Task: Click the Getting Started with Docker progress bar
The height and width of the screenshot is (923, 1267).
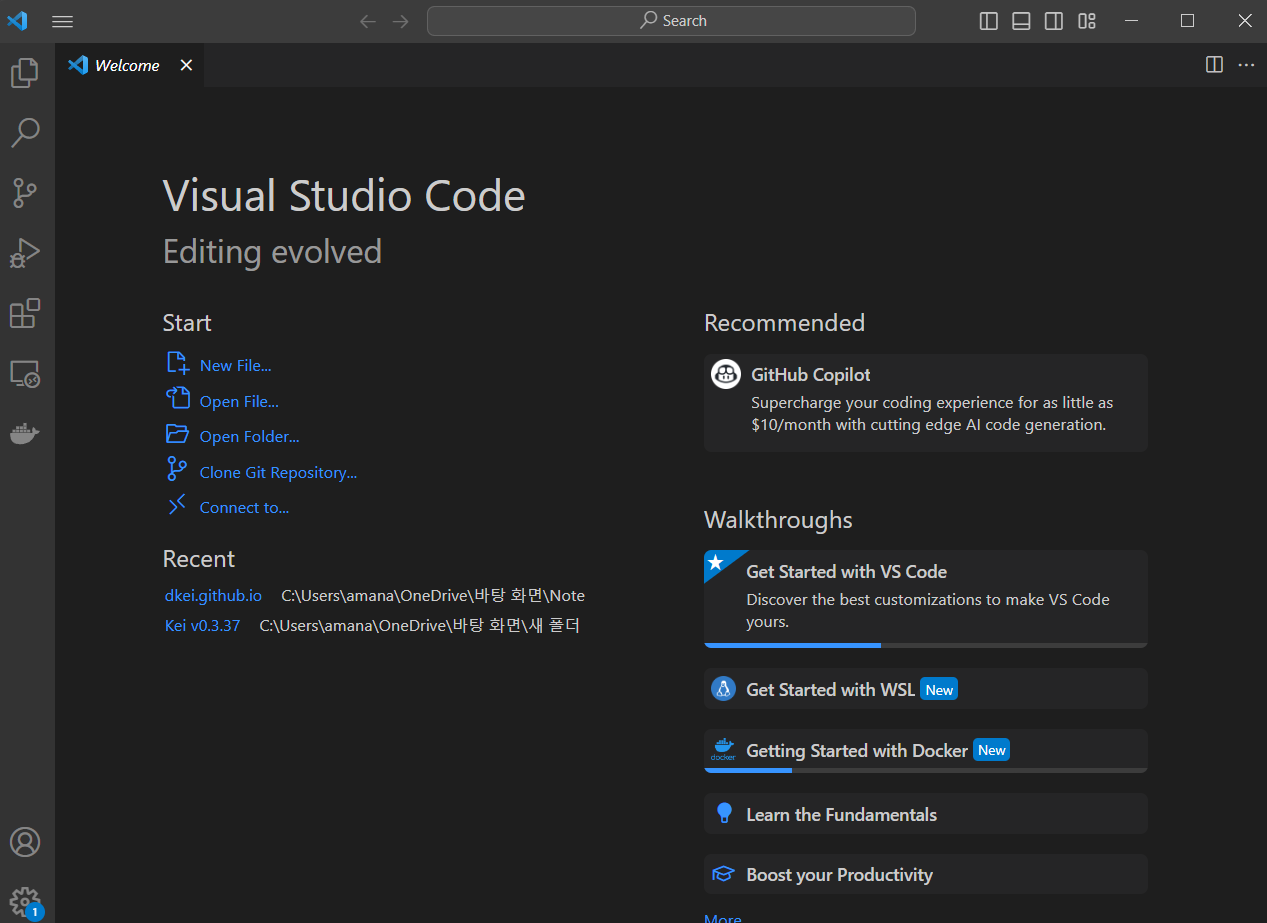Action: (926, 770)
